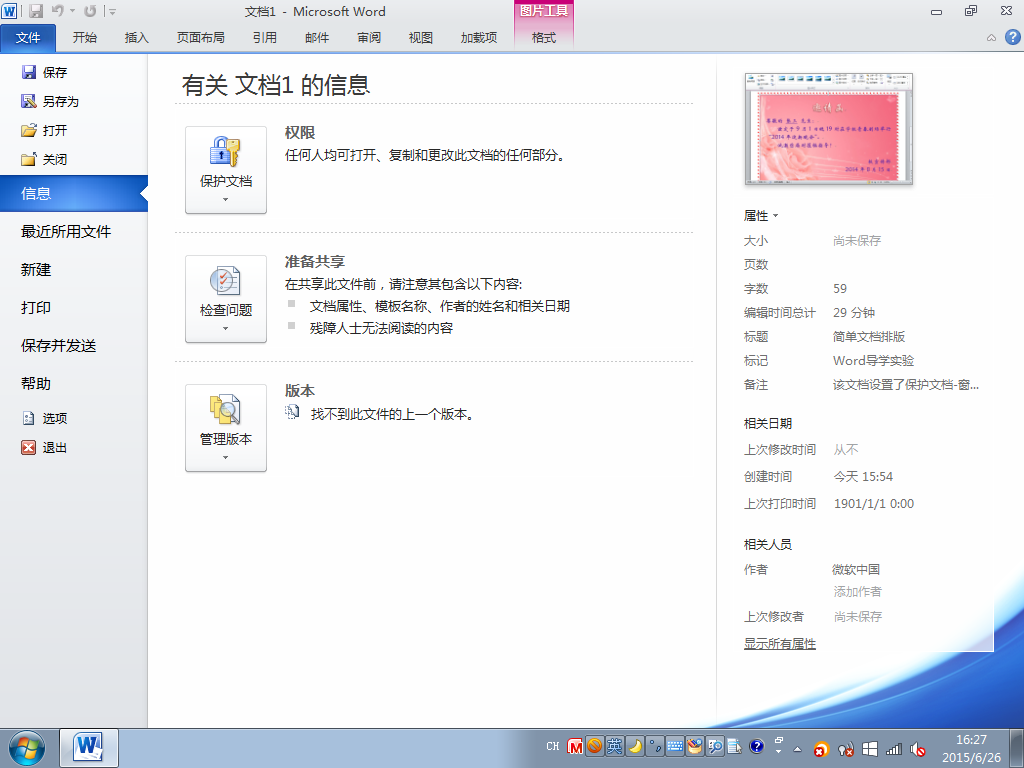Viewport: 1024px width, 768px height.
Task: Open the 新建 page
Action: point(36,269)
